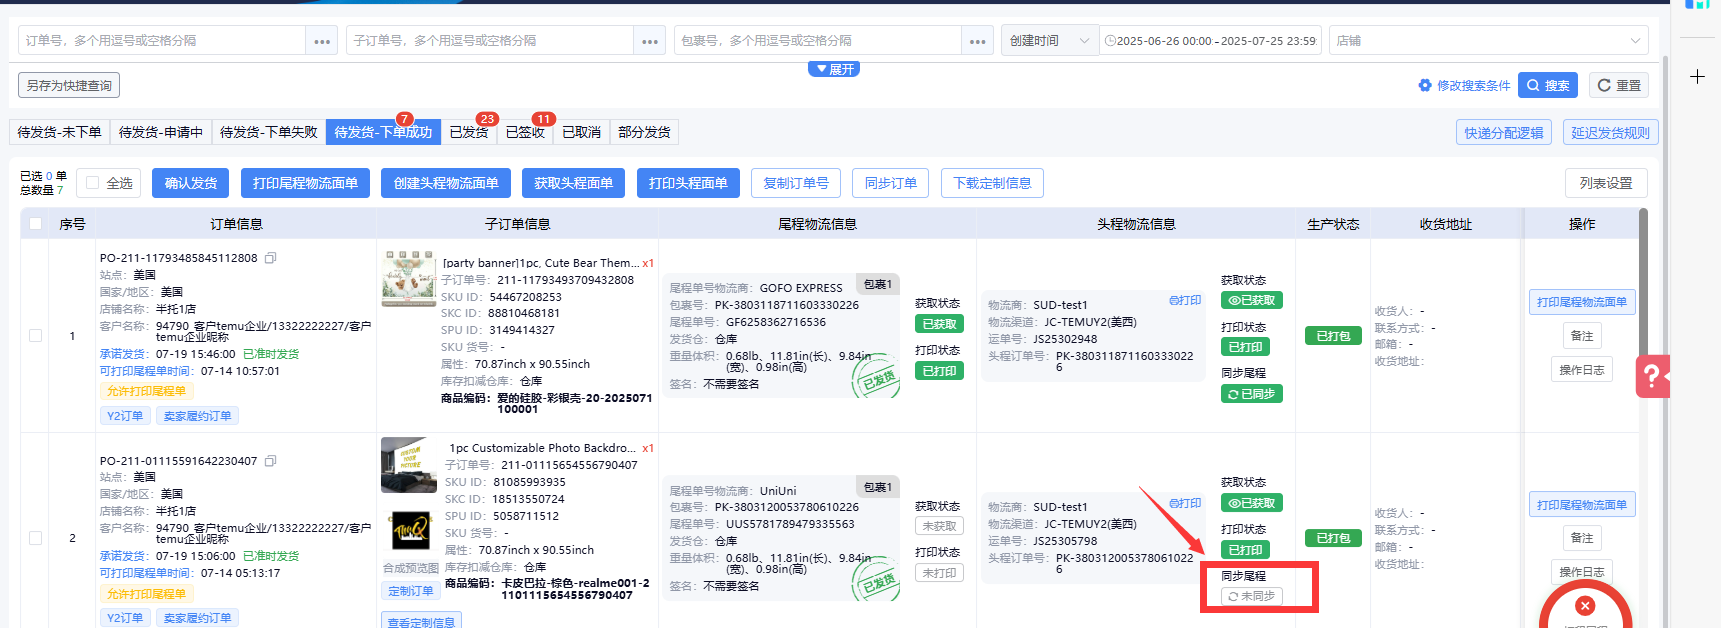Click the 已同步 sync badge in row 1
The height and width of the screenshot is (628, 1721).
[1251, 394]
